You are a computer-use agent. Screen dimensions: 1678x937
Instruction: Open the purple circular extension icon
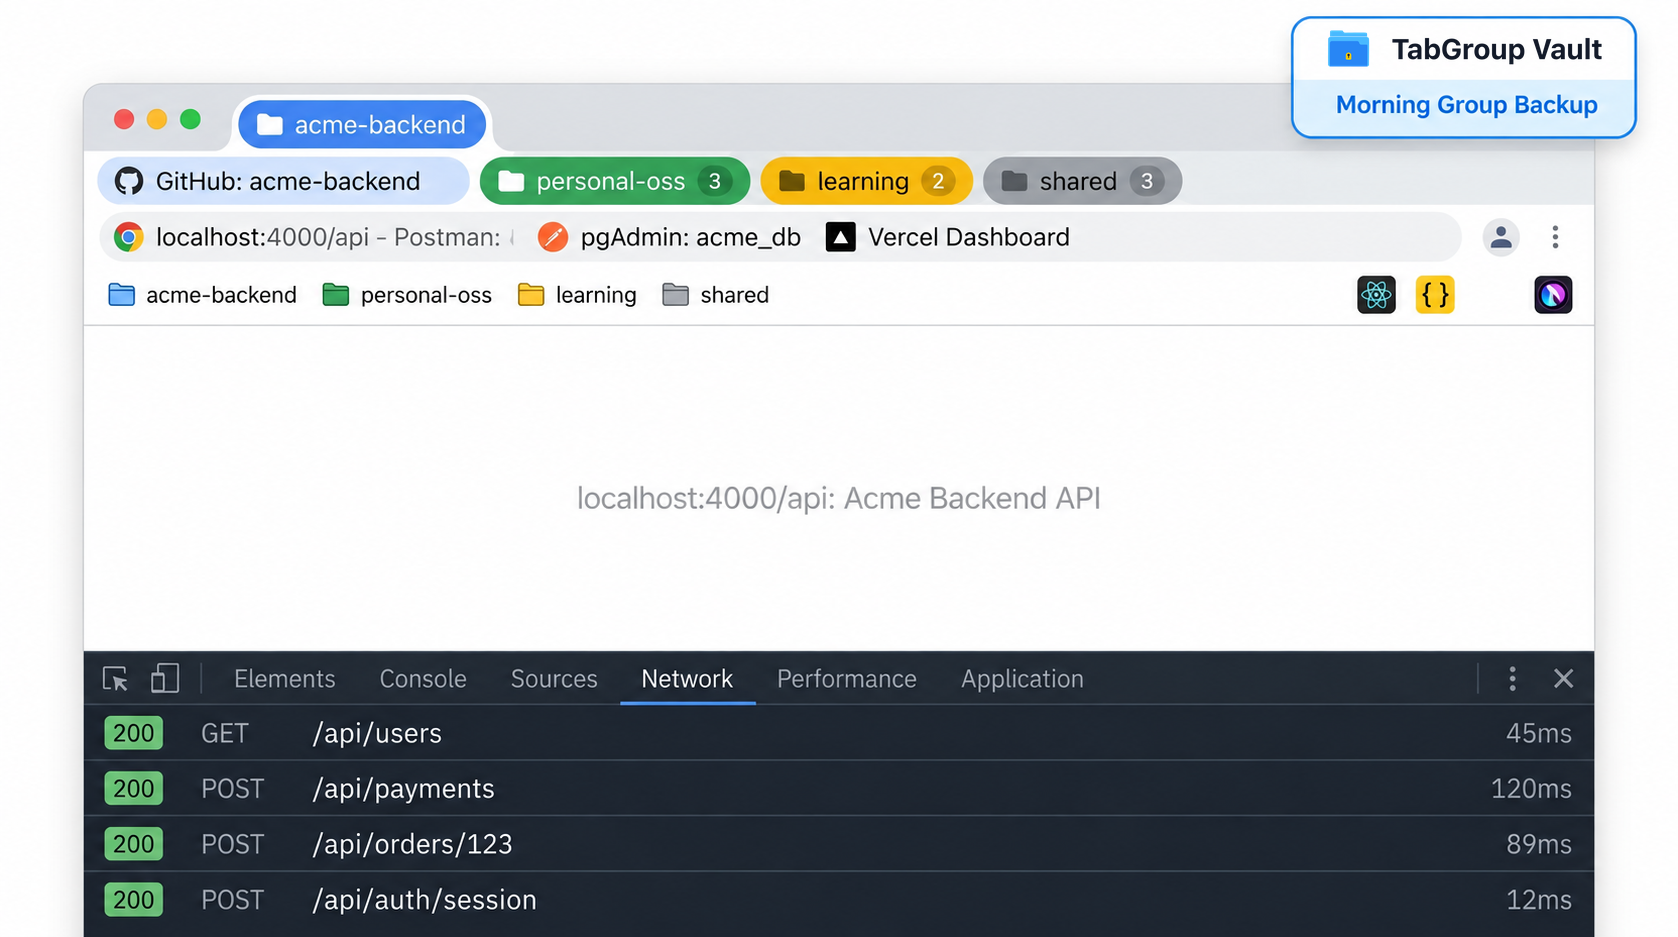1553,295
